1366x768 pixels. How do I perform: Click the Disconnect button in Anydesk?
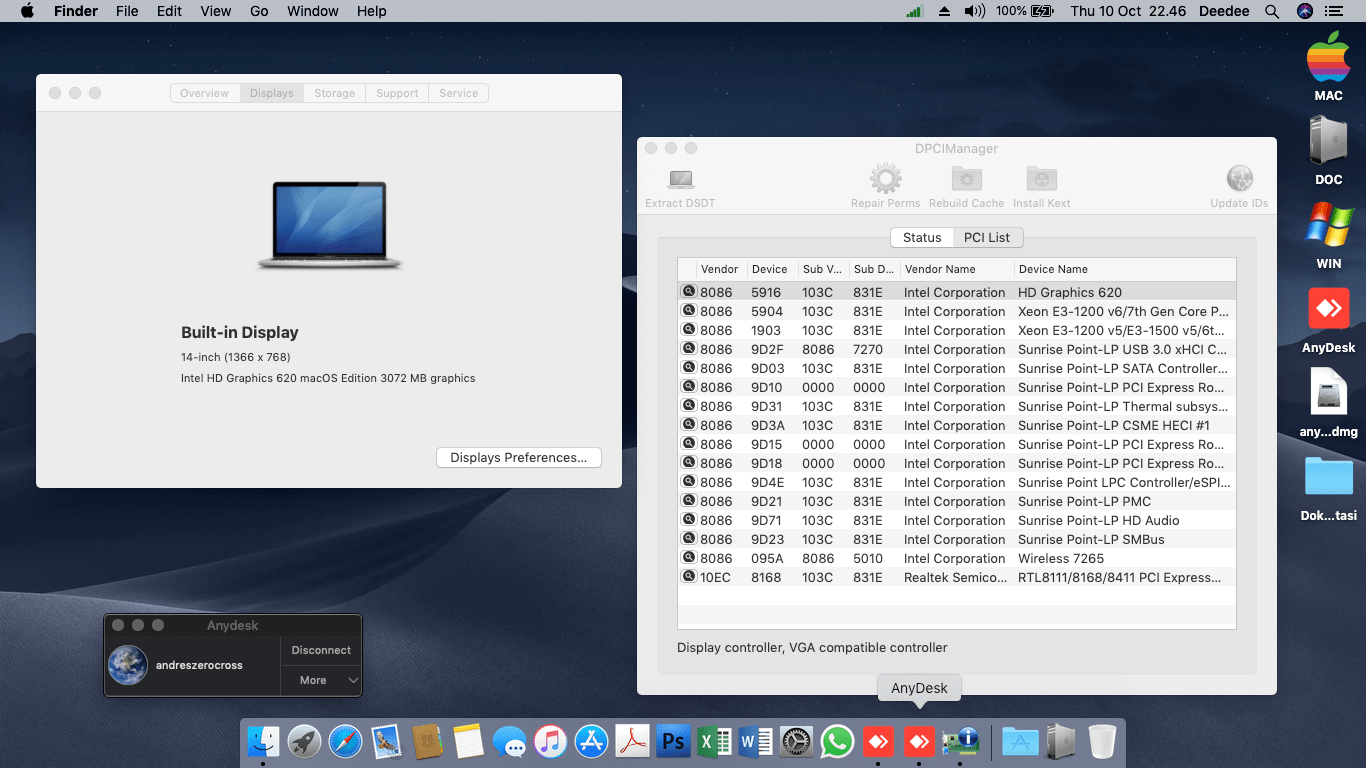[321, 650]
